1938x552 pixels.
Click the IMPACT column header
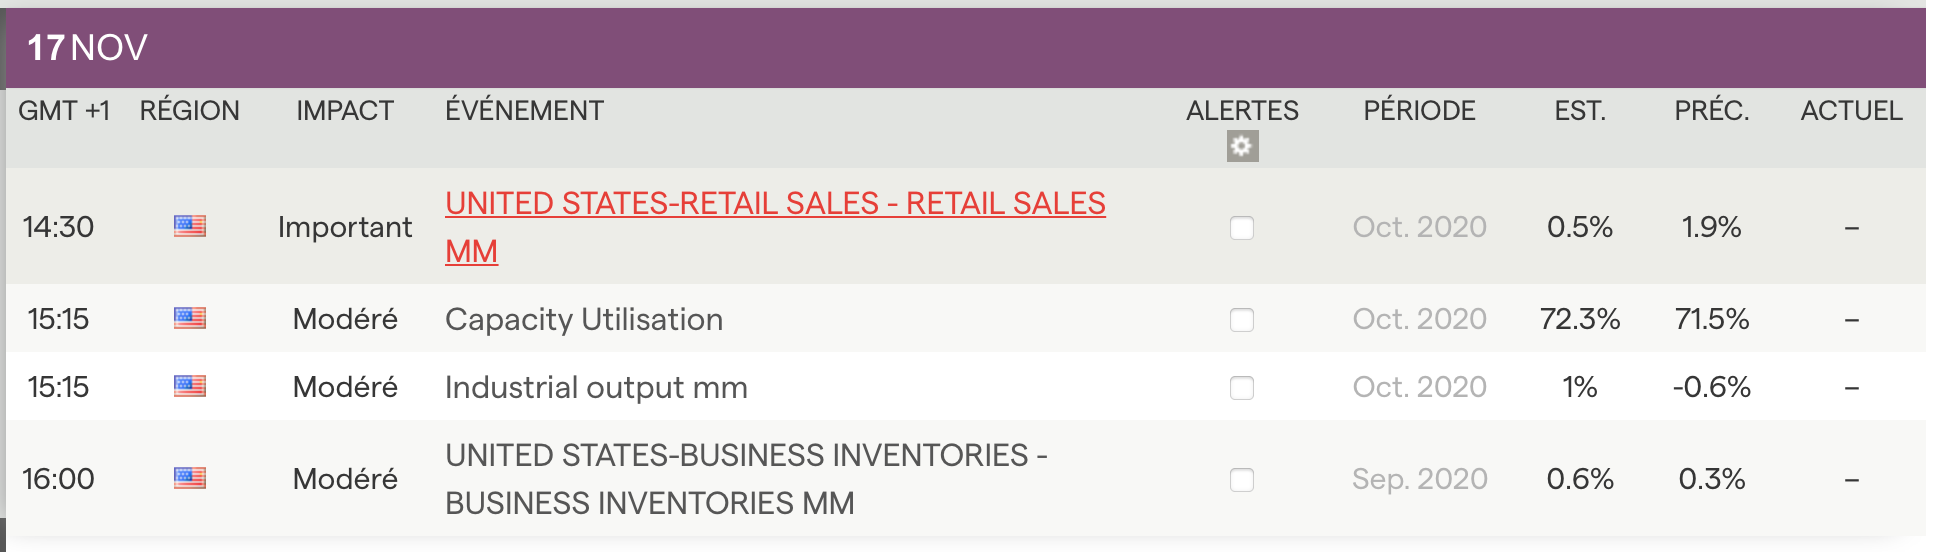coord(345,111)
